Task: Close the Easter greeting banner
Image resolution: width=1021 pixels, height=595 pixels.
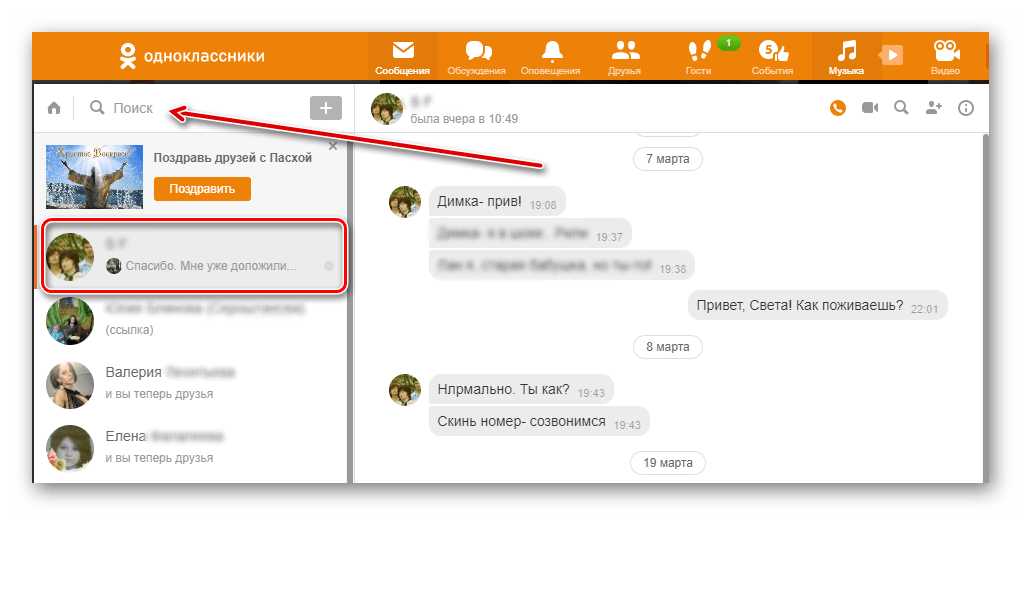Action: coord(333,146)
